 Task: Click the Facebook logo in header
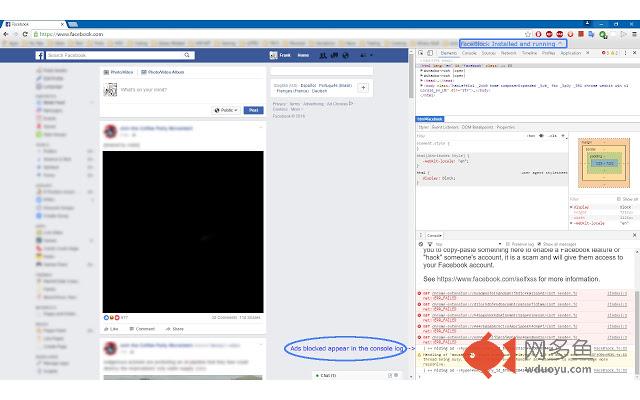tap(40, 55)
